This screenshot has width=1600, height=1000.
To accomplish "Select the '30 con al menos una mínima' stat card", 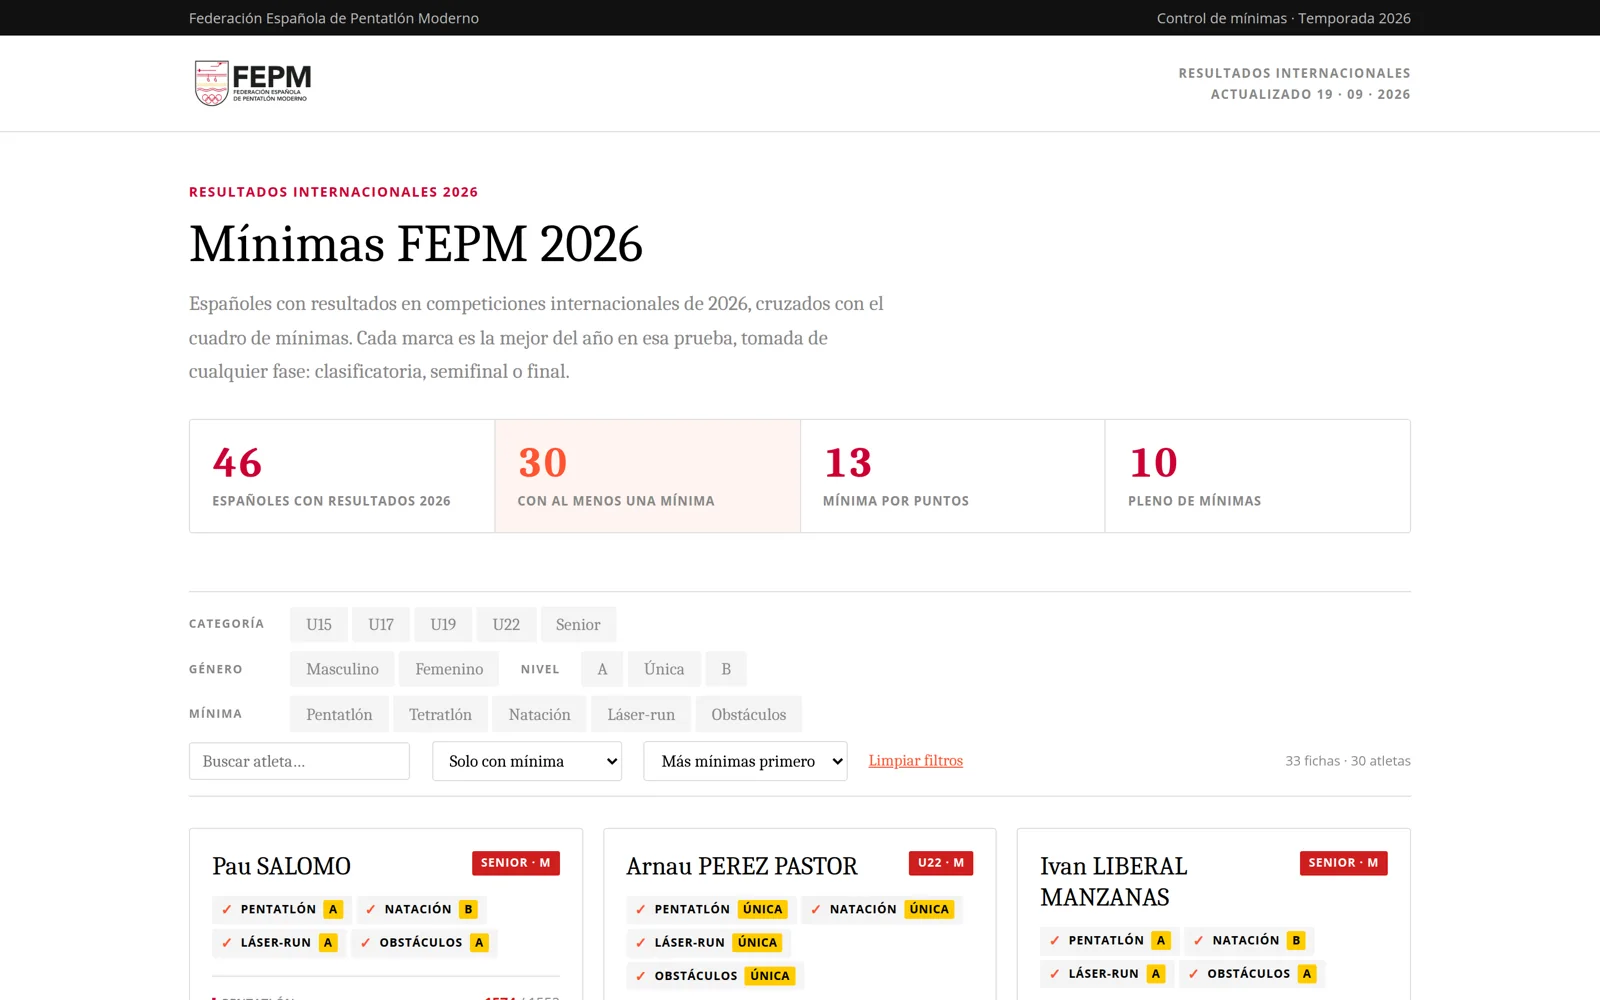I will point(647,476).
